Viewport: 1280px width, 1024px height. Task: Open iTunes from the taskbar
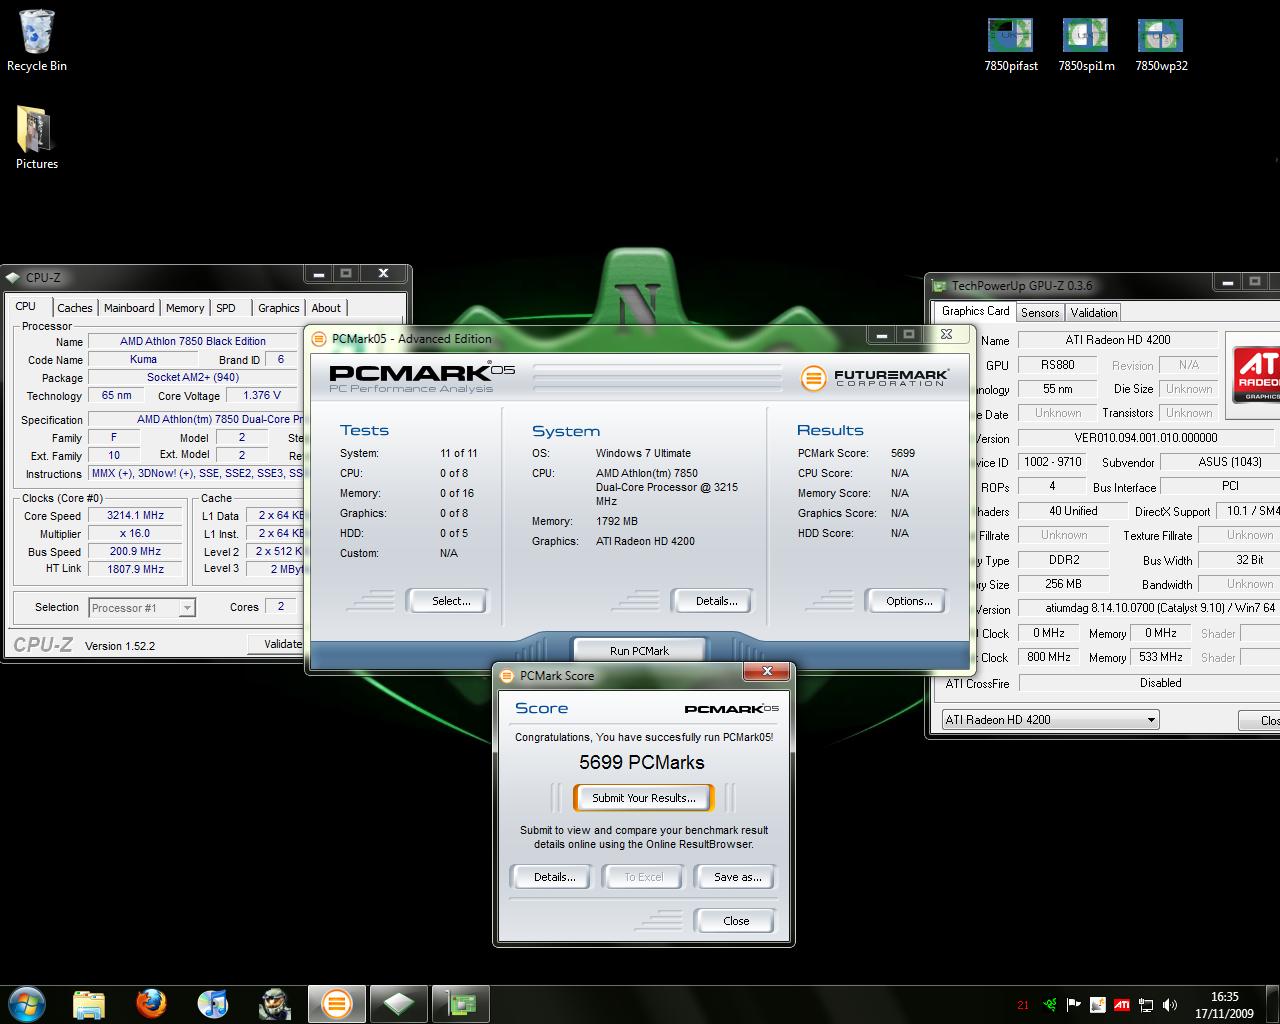pyautogui.click(x=213, y=1003)
